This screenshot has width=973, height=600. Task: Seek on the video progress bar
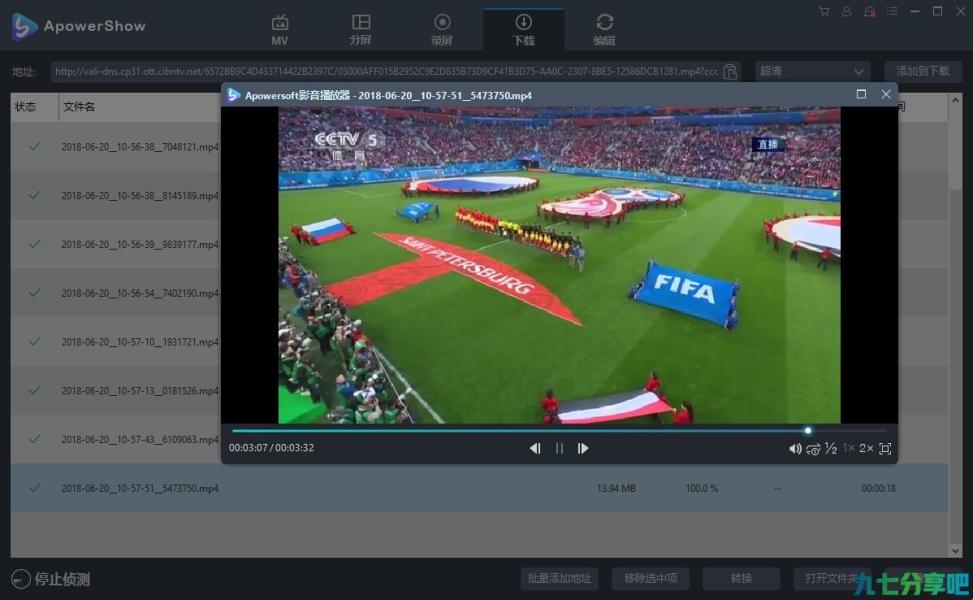[559, 431]
